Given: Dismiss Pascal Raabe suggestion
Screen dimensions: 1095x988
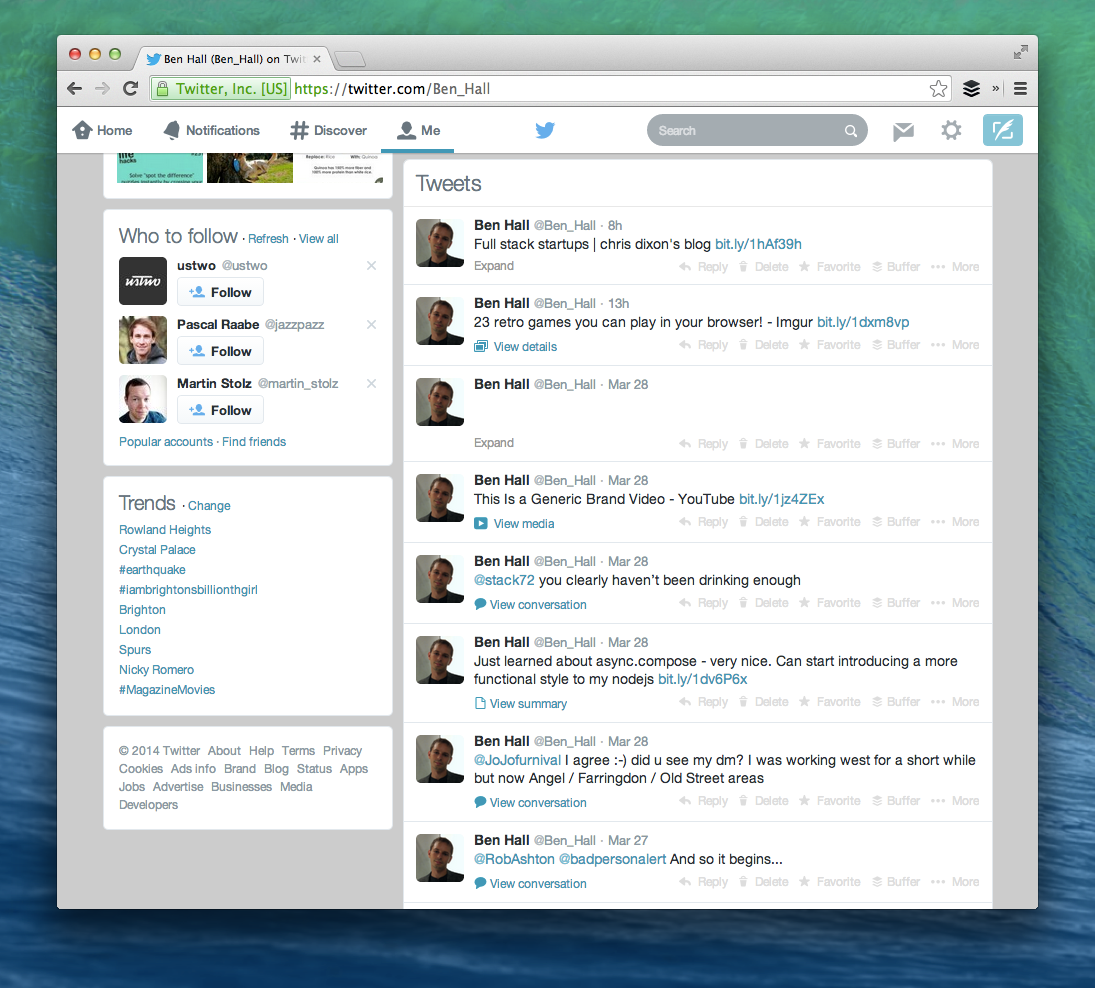Looking at the screenshot, I should click(372, 325).
